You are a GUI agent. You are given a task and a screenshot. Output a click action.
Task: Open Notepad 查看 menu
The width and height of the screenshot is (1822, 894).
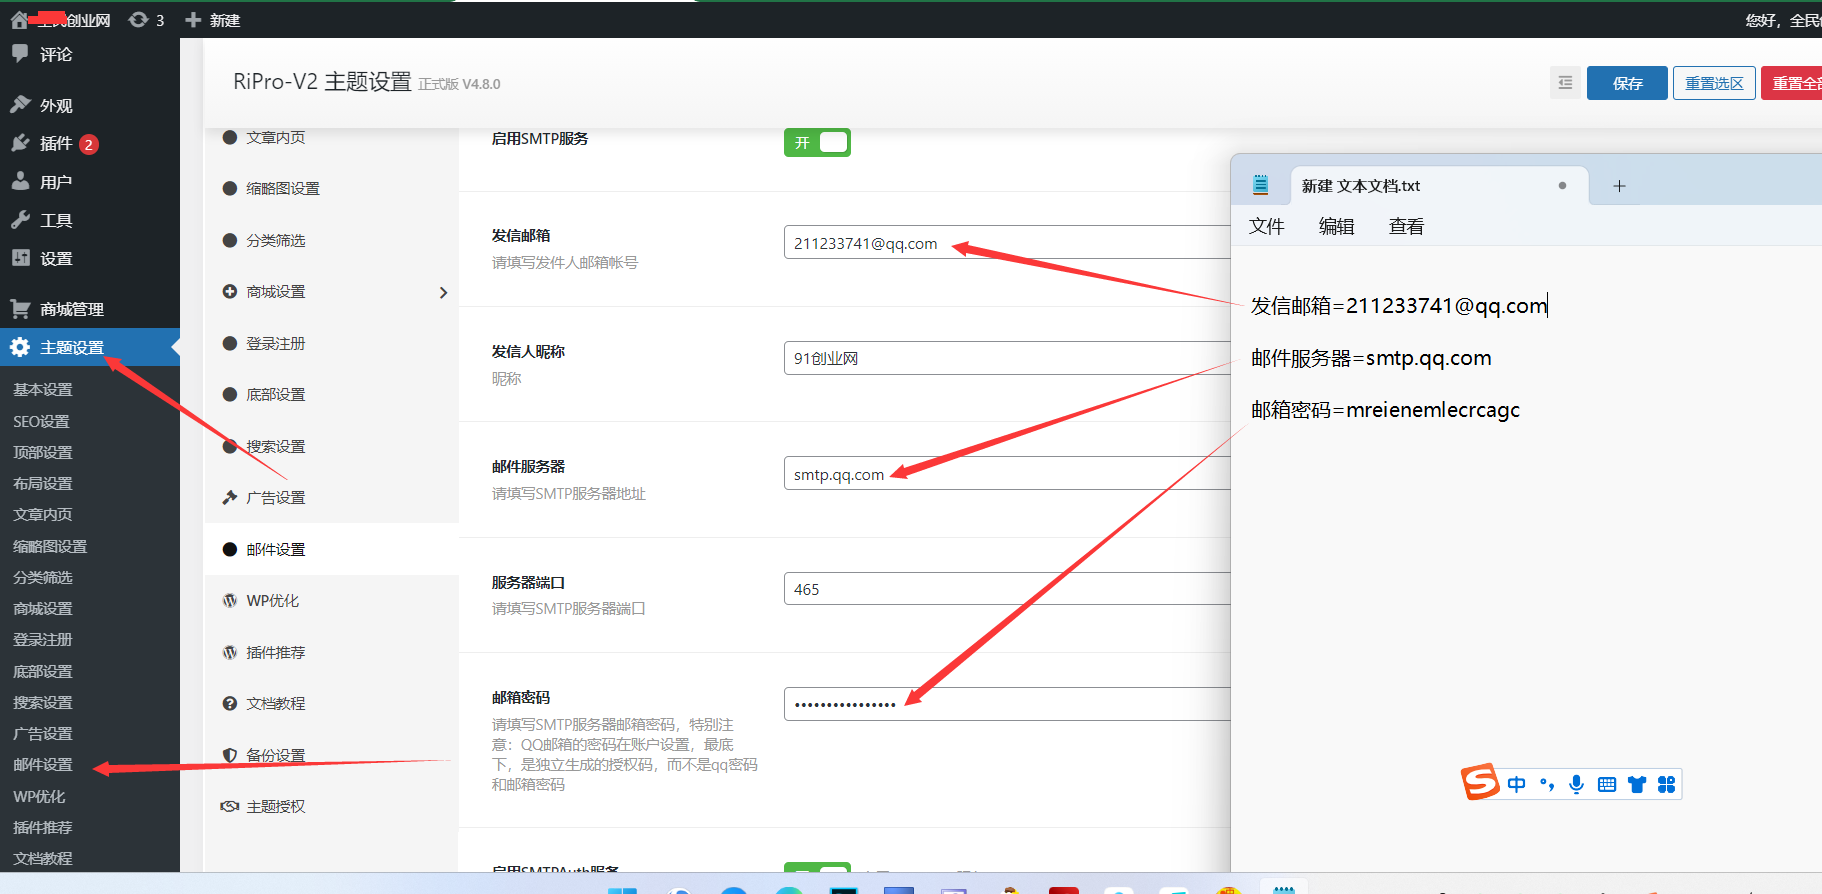(1406, 226)
